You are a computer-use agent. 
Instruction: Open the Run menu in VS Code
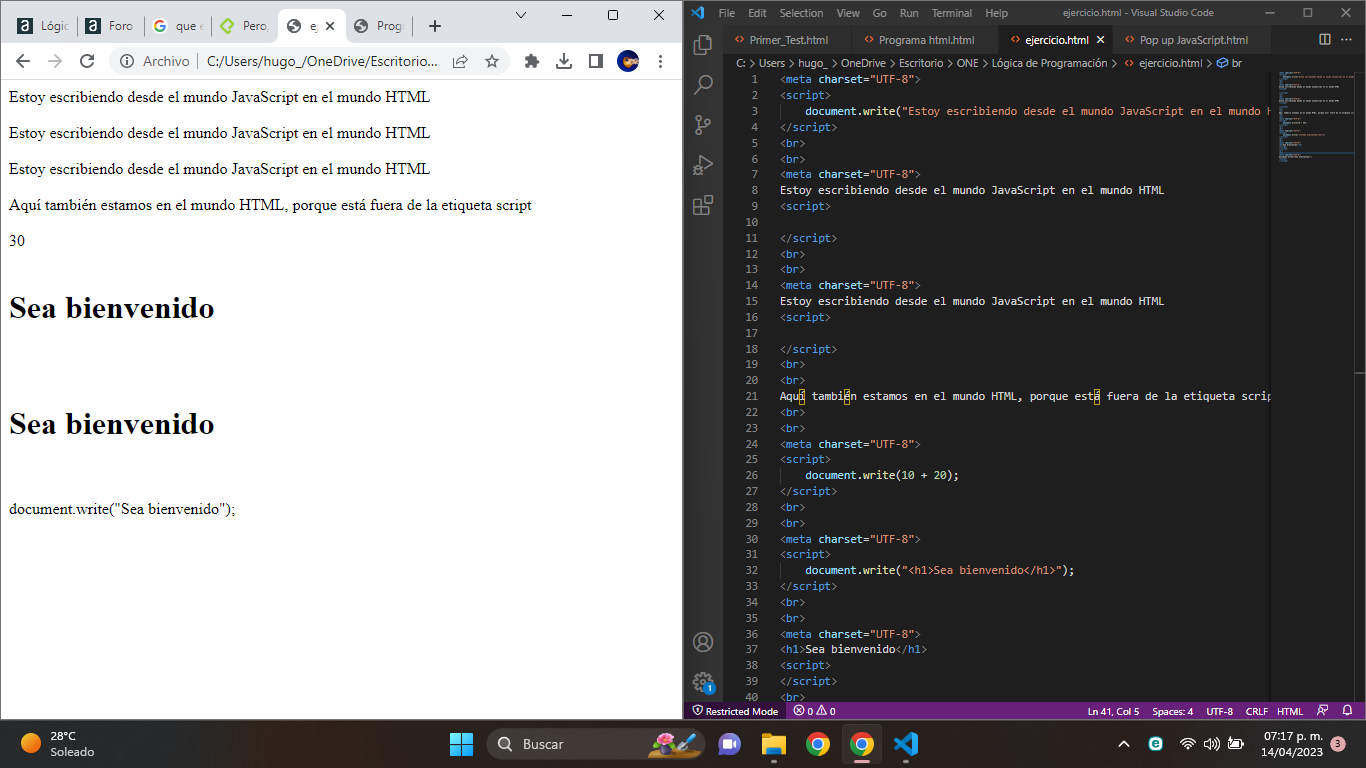point(909,13)
